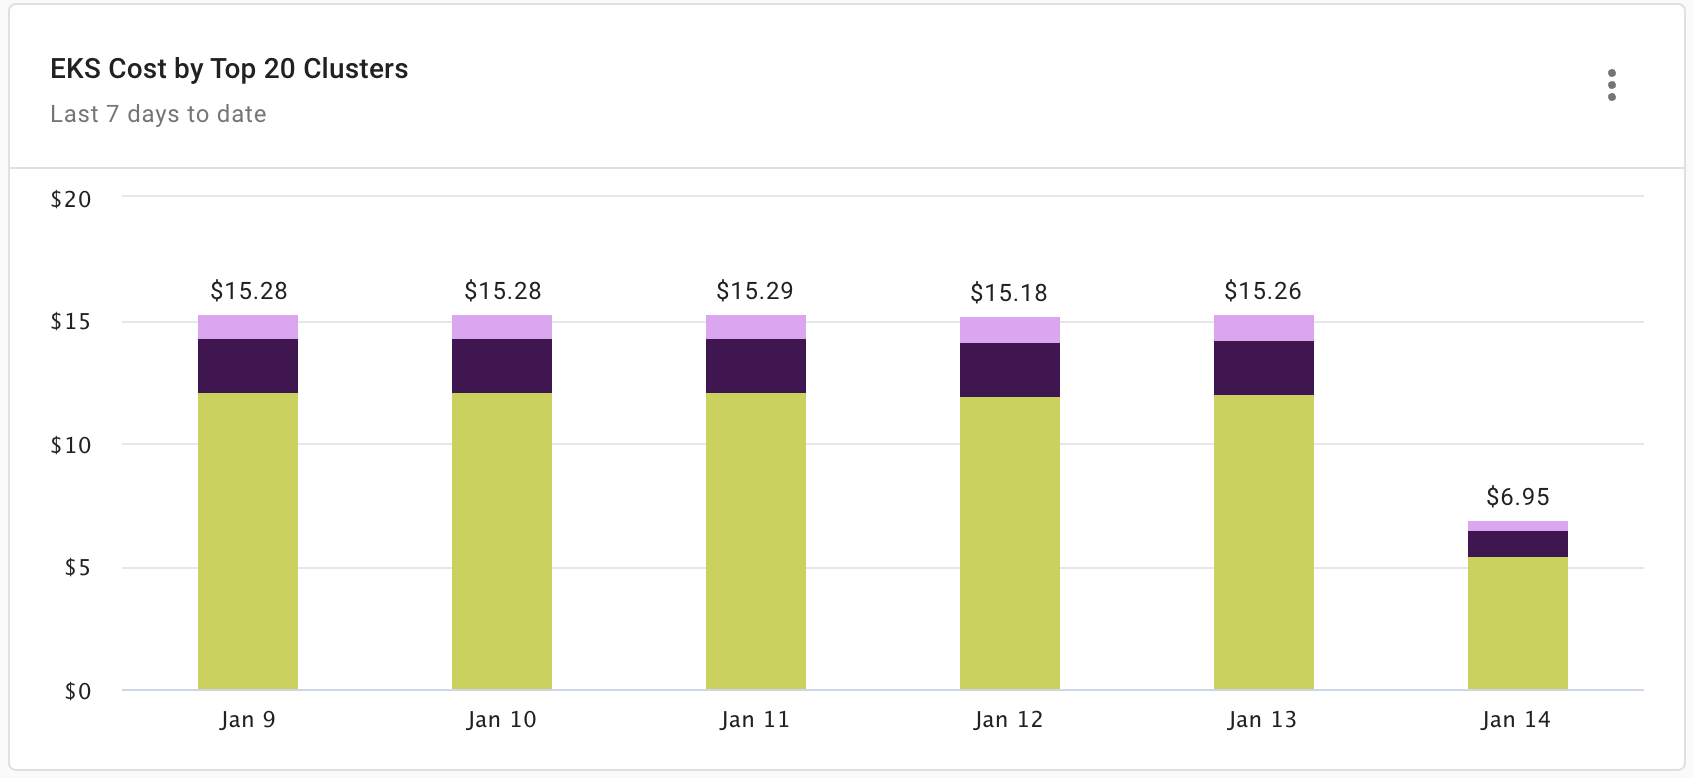
Task: Select the dark purple segment of Jan 13 bar
Action: pyautogui.click(x=1264, y=368)
